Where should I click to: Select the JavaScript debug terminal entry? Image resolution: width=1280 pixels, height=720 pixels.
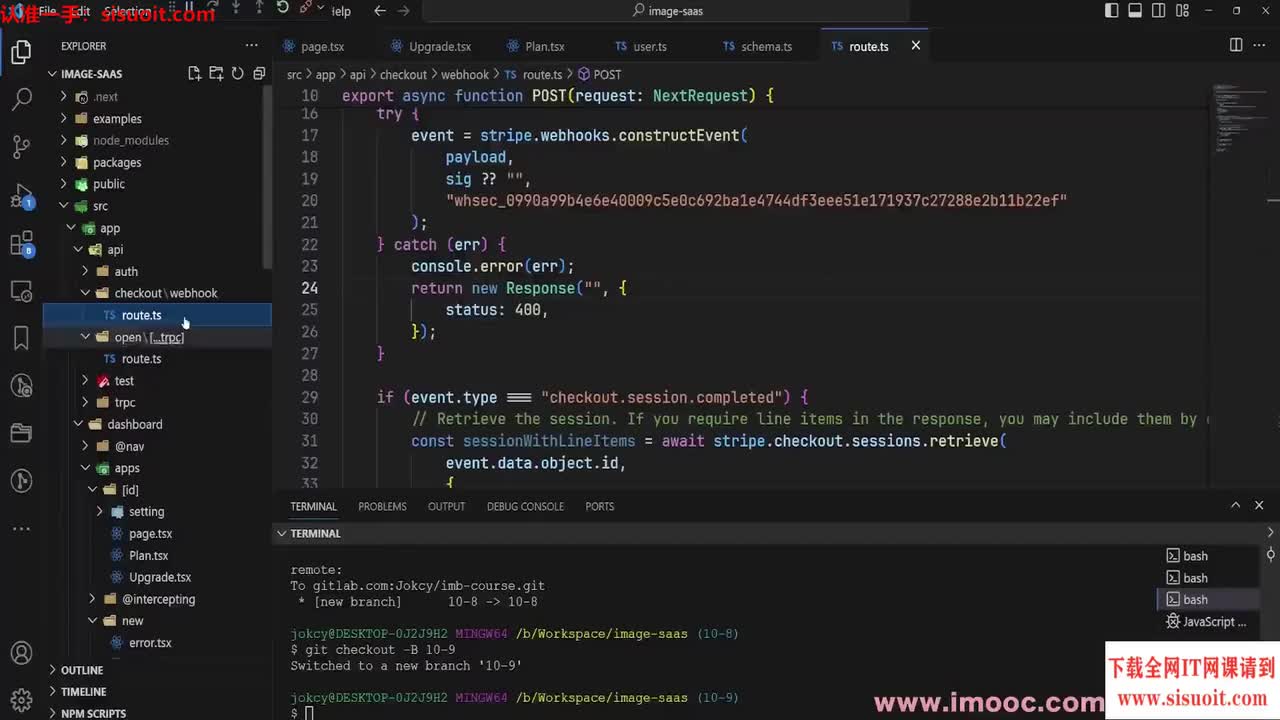pyautogui.click(x=1205, y=622)
